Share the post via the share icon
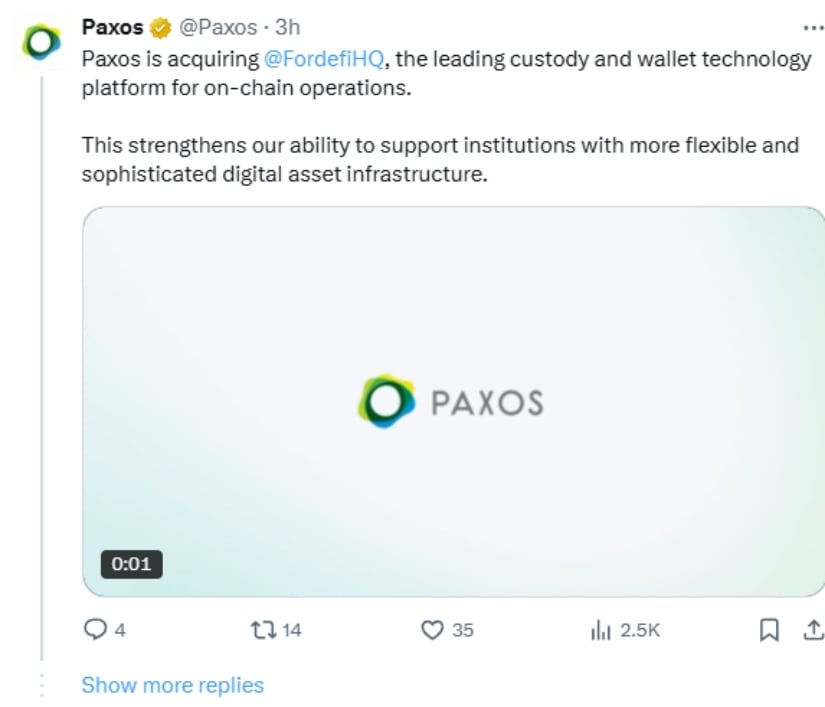 812,630
